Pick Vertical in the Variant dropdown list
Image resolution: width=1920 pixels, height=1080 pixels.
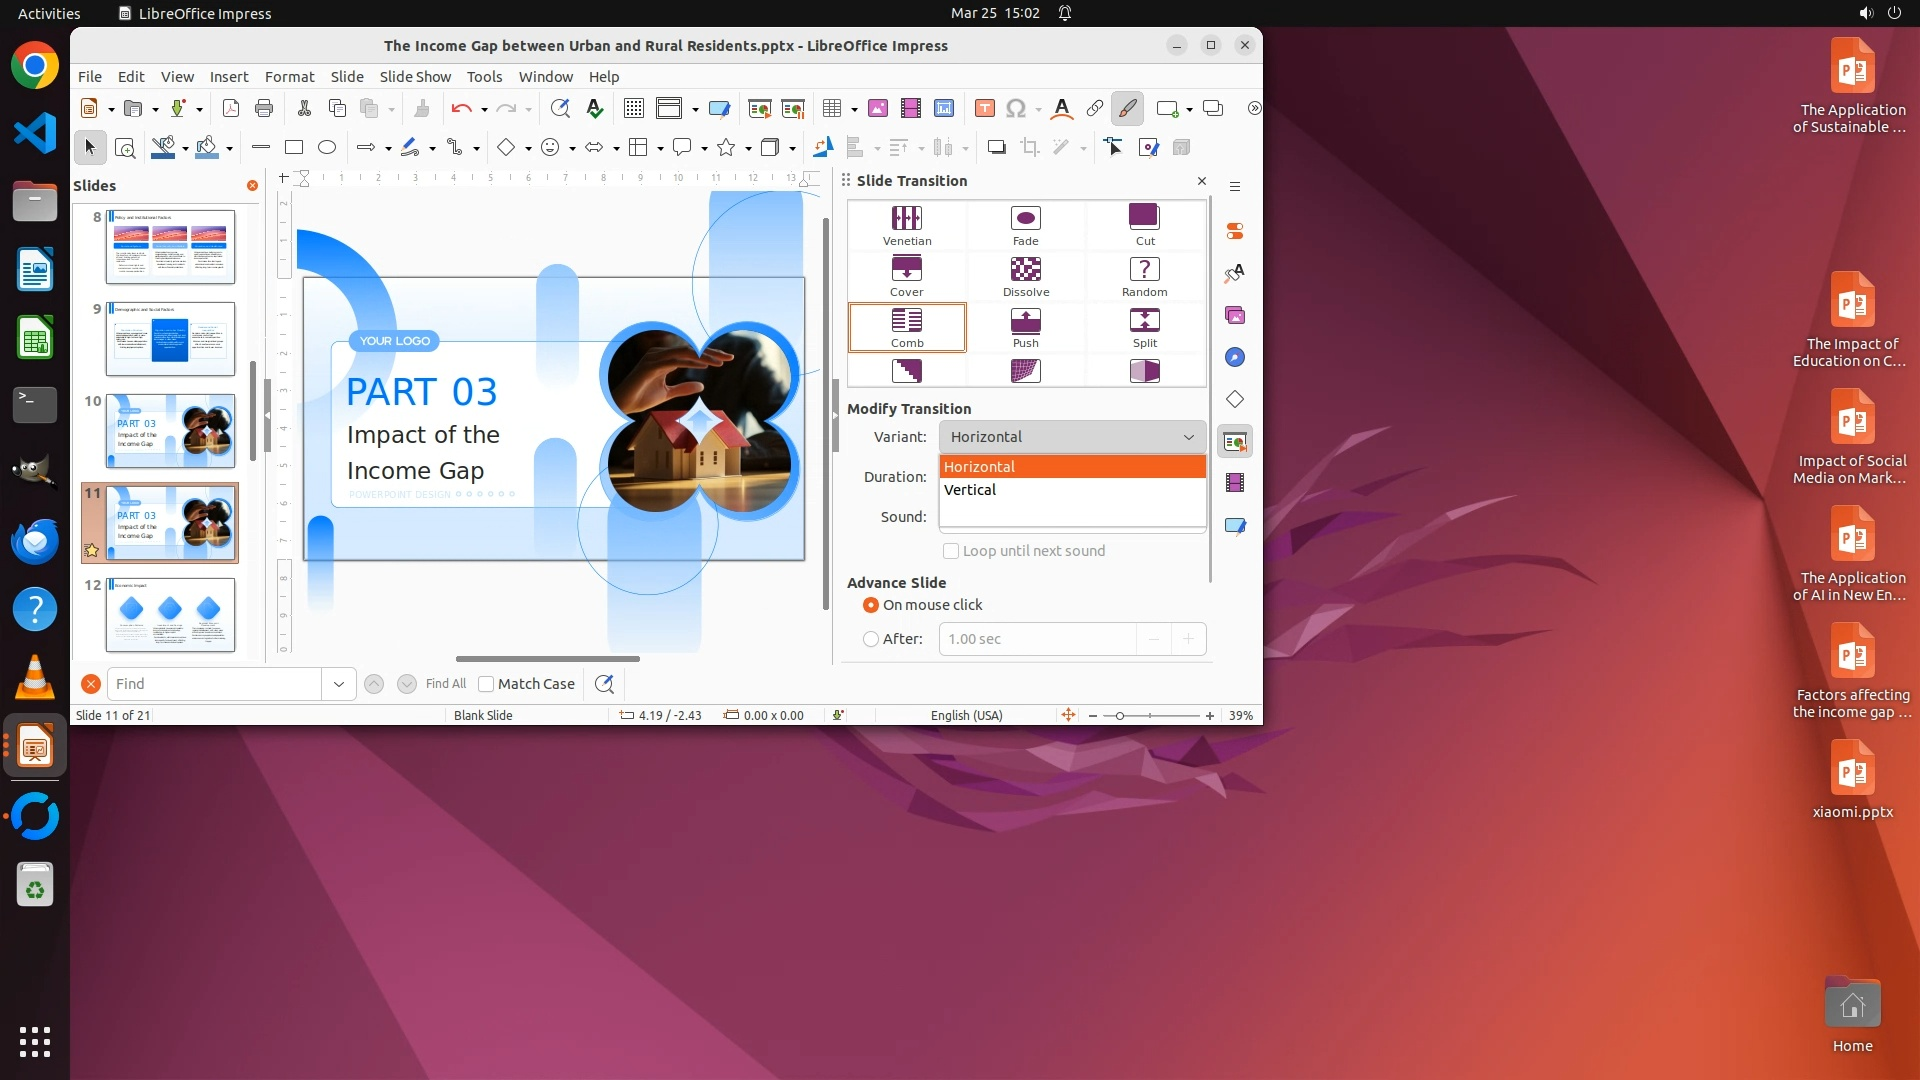(x=970, y=490)
